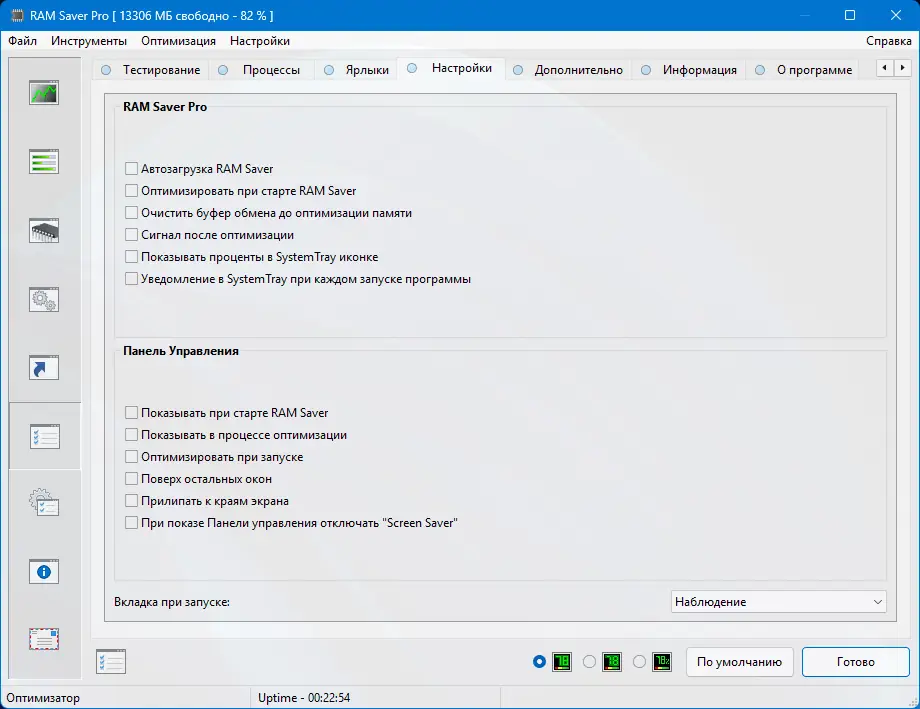Open the Инструменты menu
Viewport: 920px width, 709px height.
pos(89,41)
